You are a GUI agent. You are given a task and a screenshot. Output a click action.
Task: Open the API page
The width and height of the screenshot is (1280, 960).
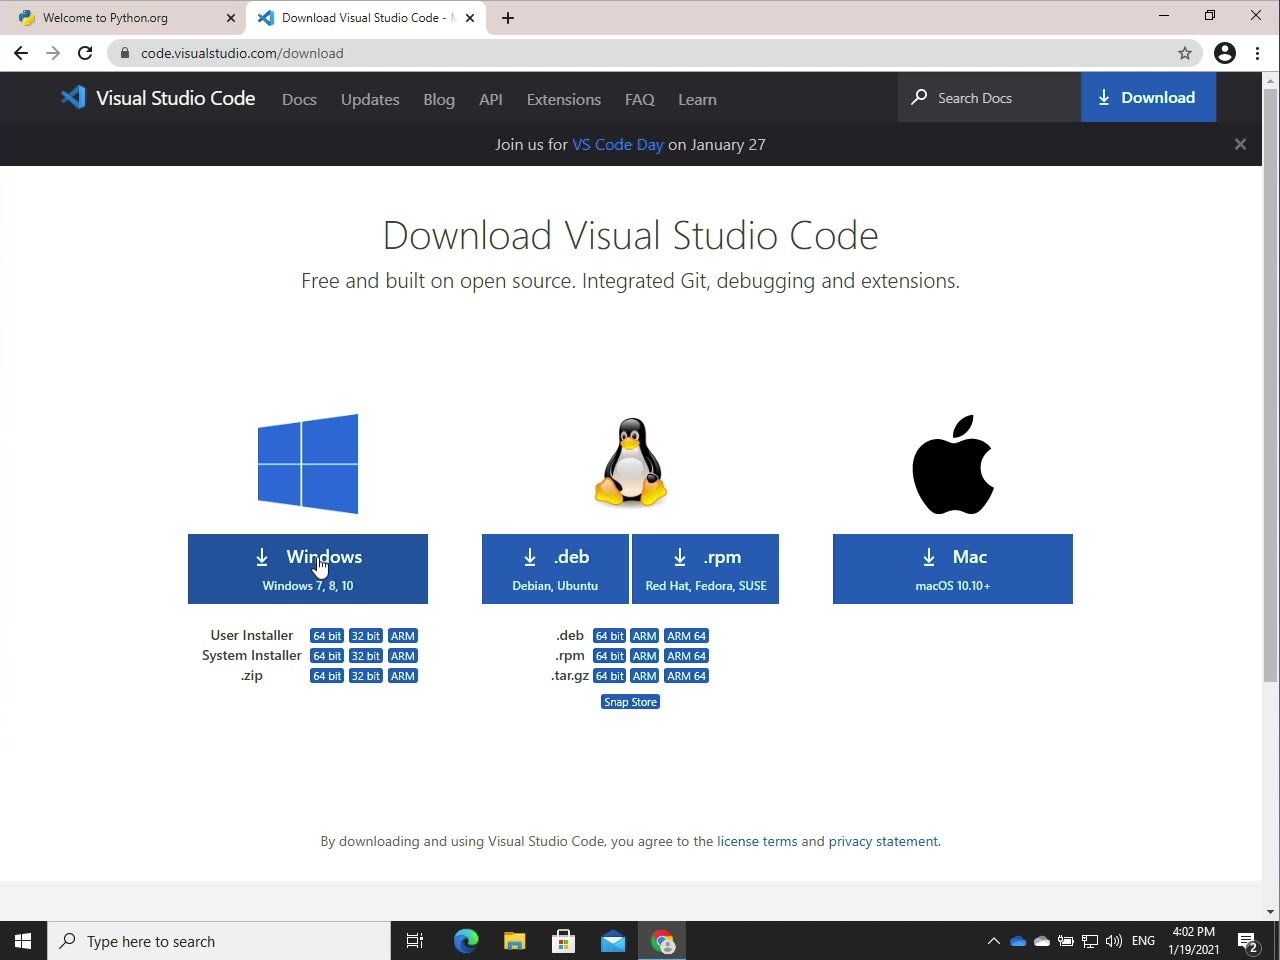coord(491,99)
